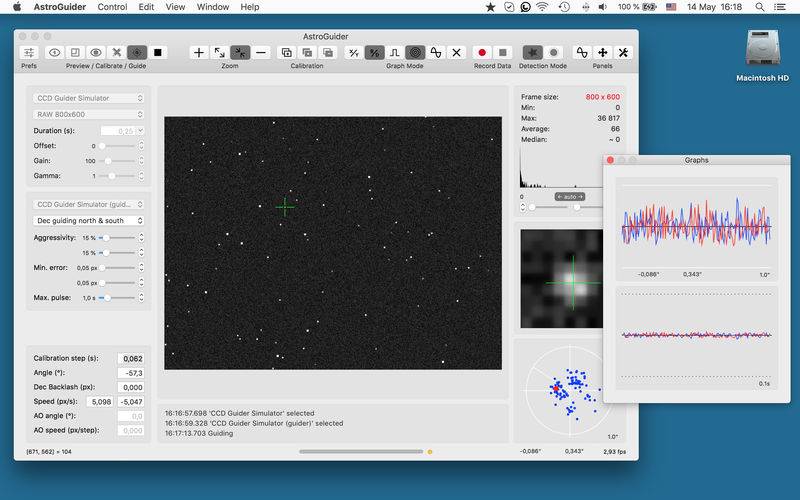Click the four-arrow move icon in Panels

603,53
